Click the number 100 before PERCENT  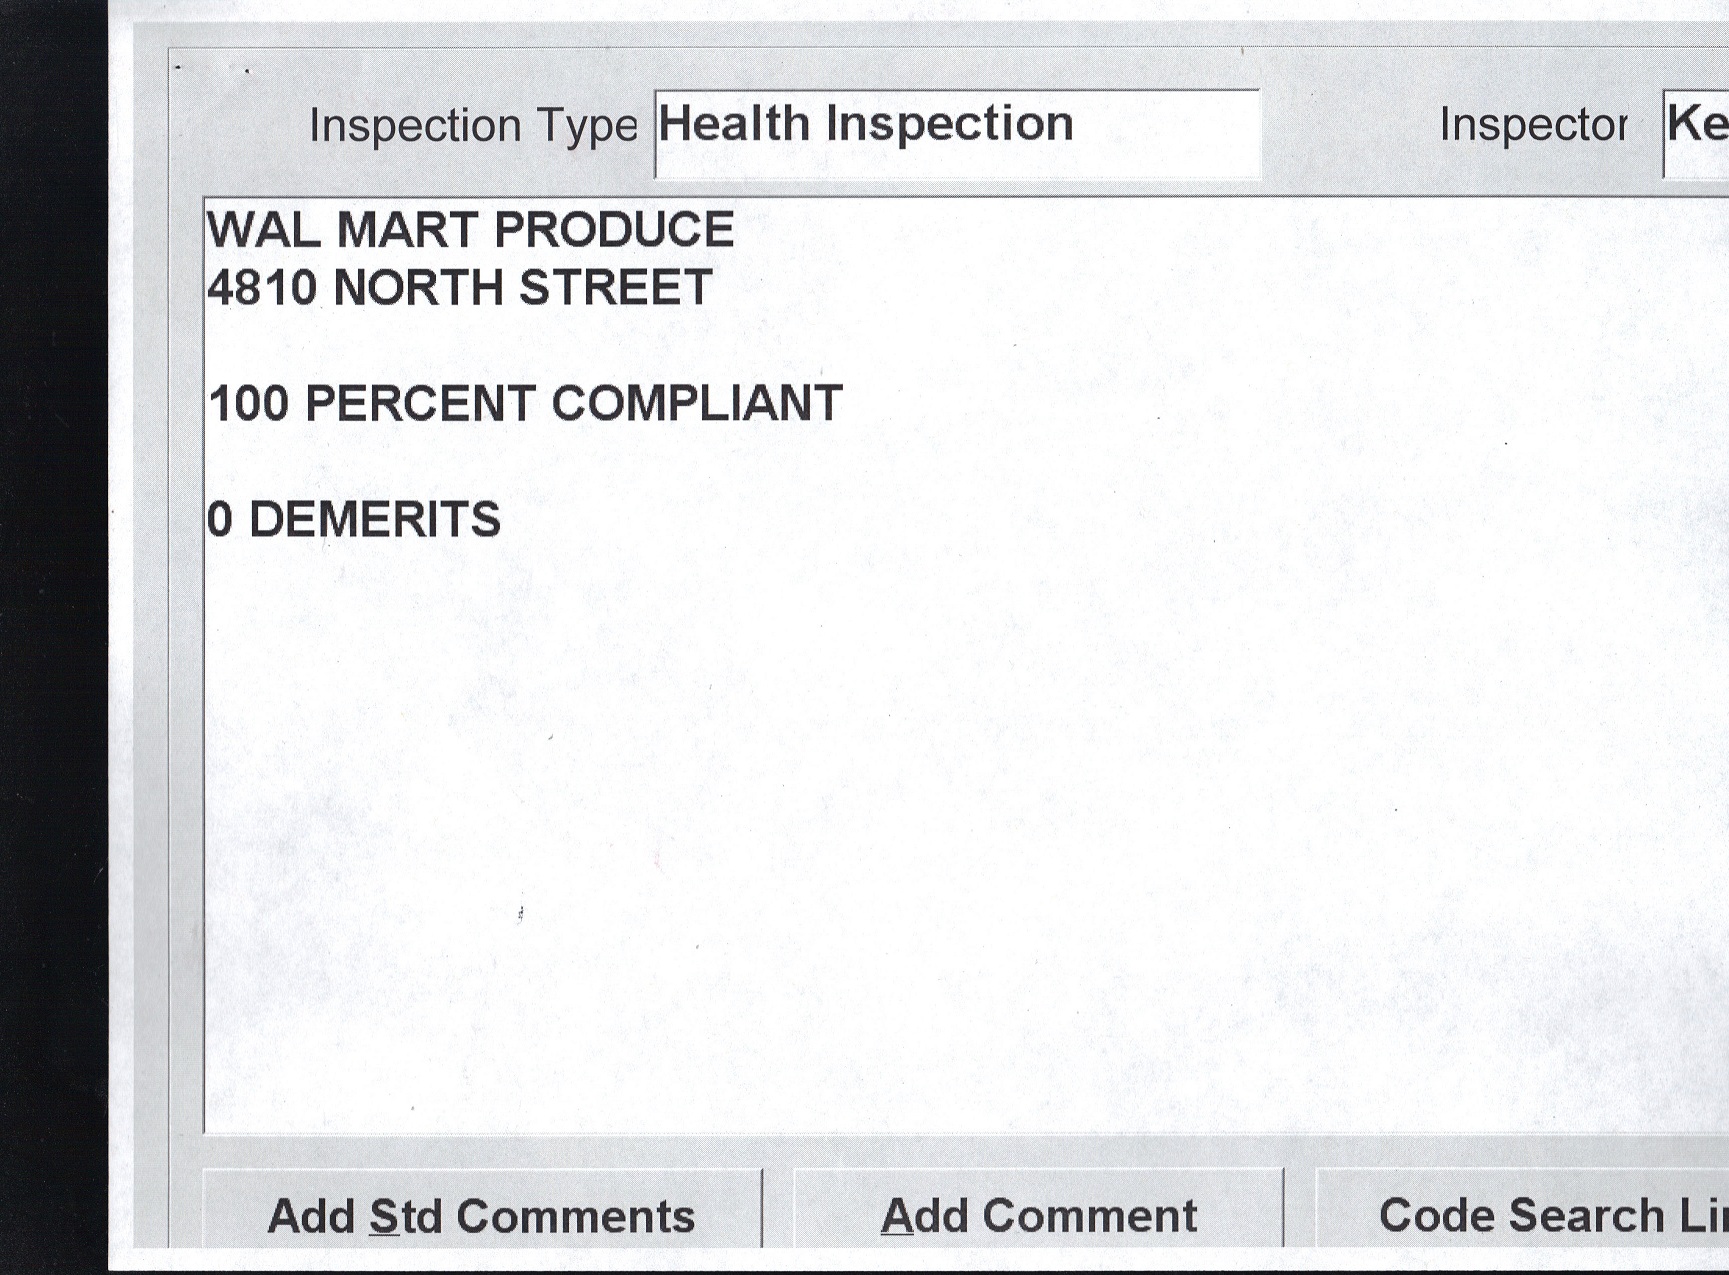(249, 404)
